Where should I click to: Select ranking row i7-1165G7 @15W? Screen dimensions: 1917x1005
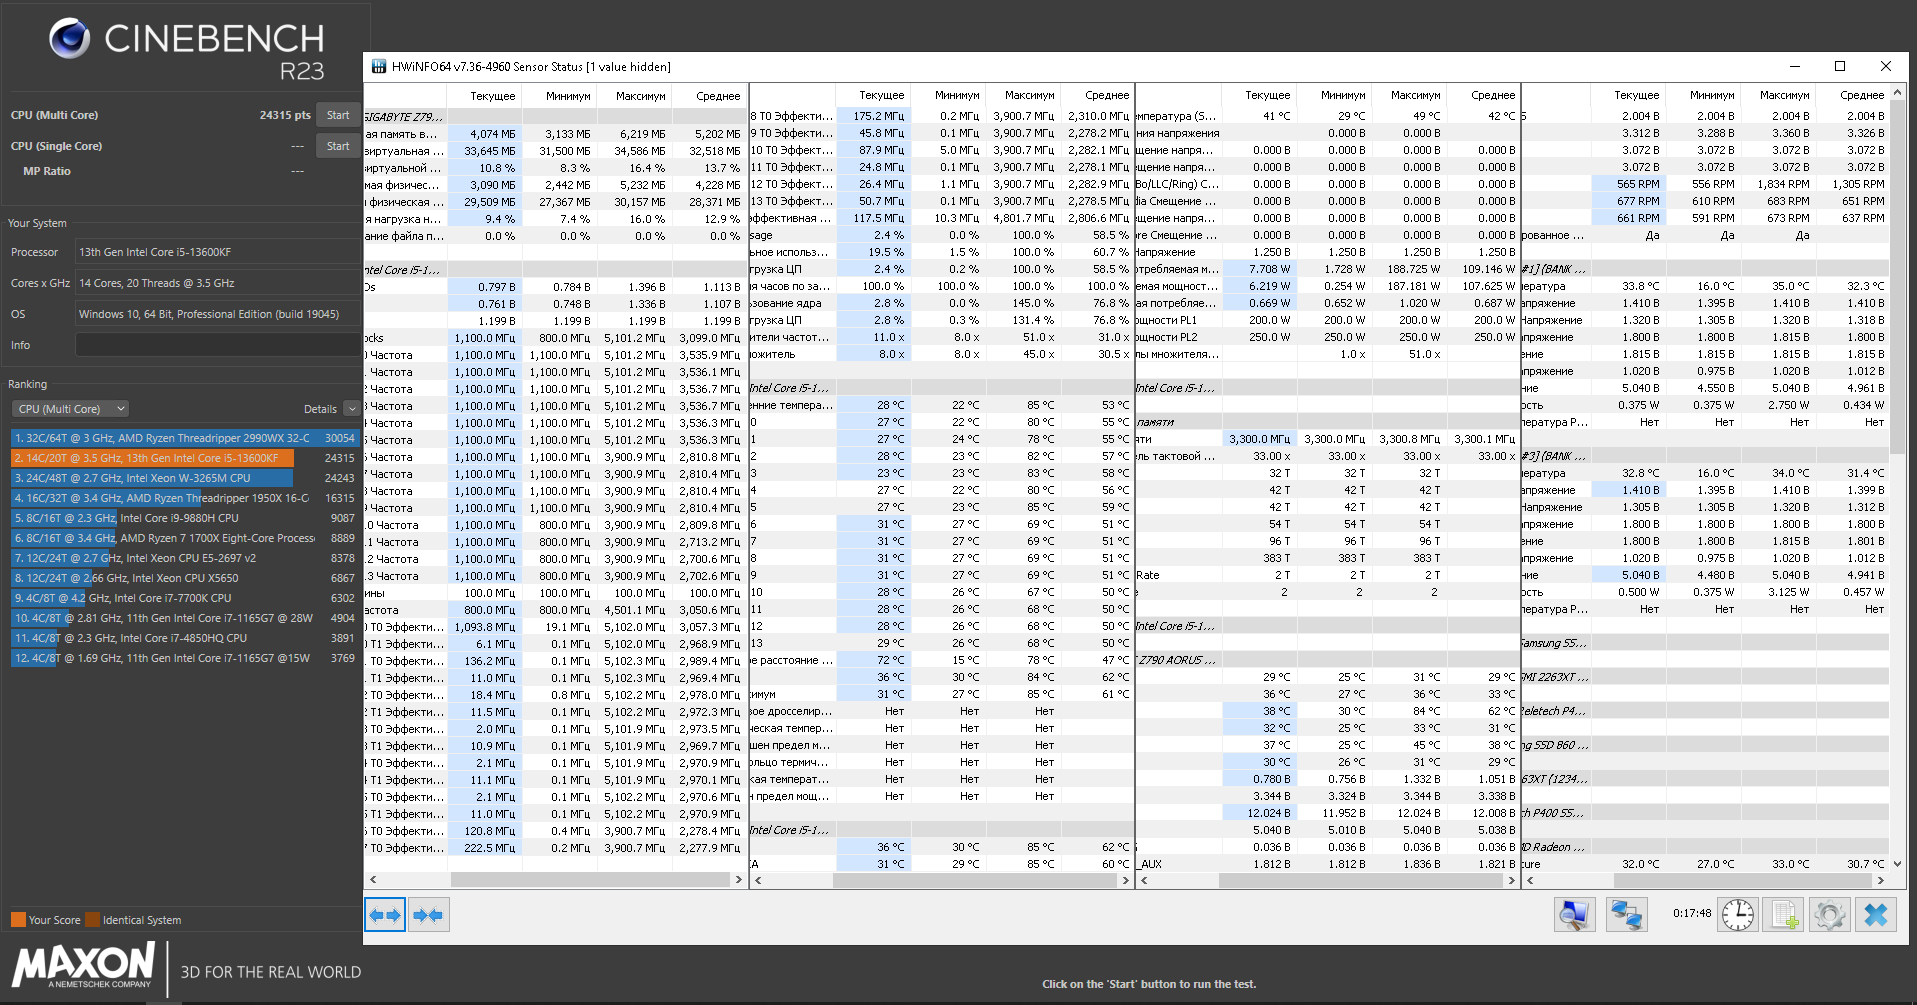point(184,658)
